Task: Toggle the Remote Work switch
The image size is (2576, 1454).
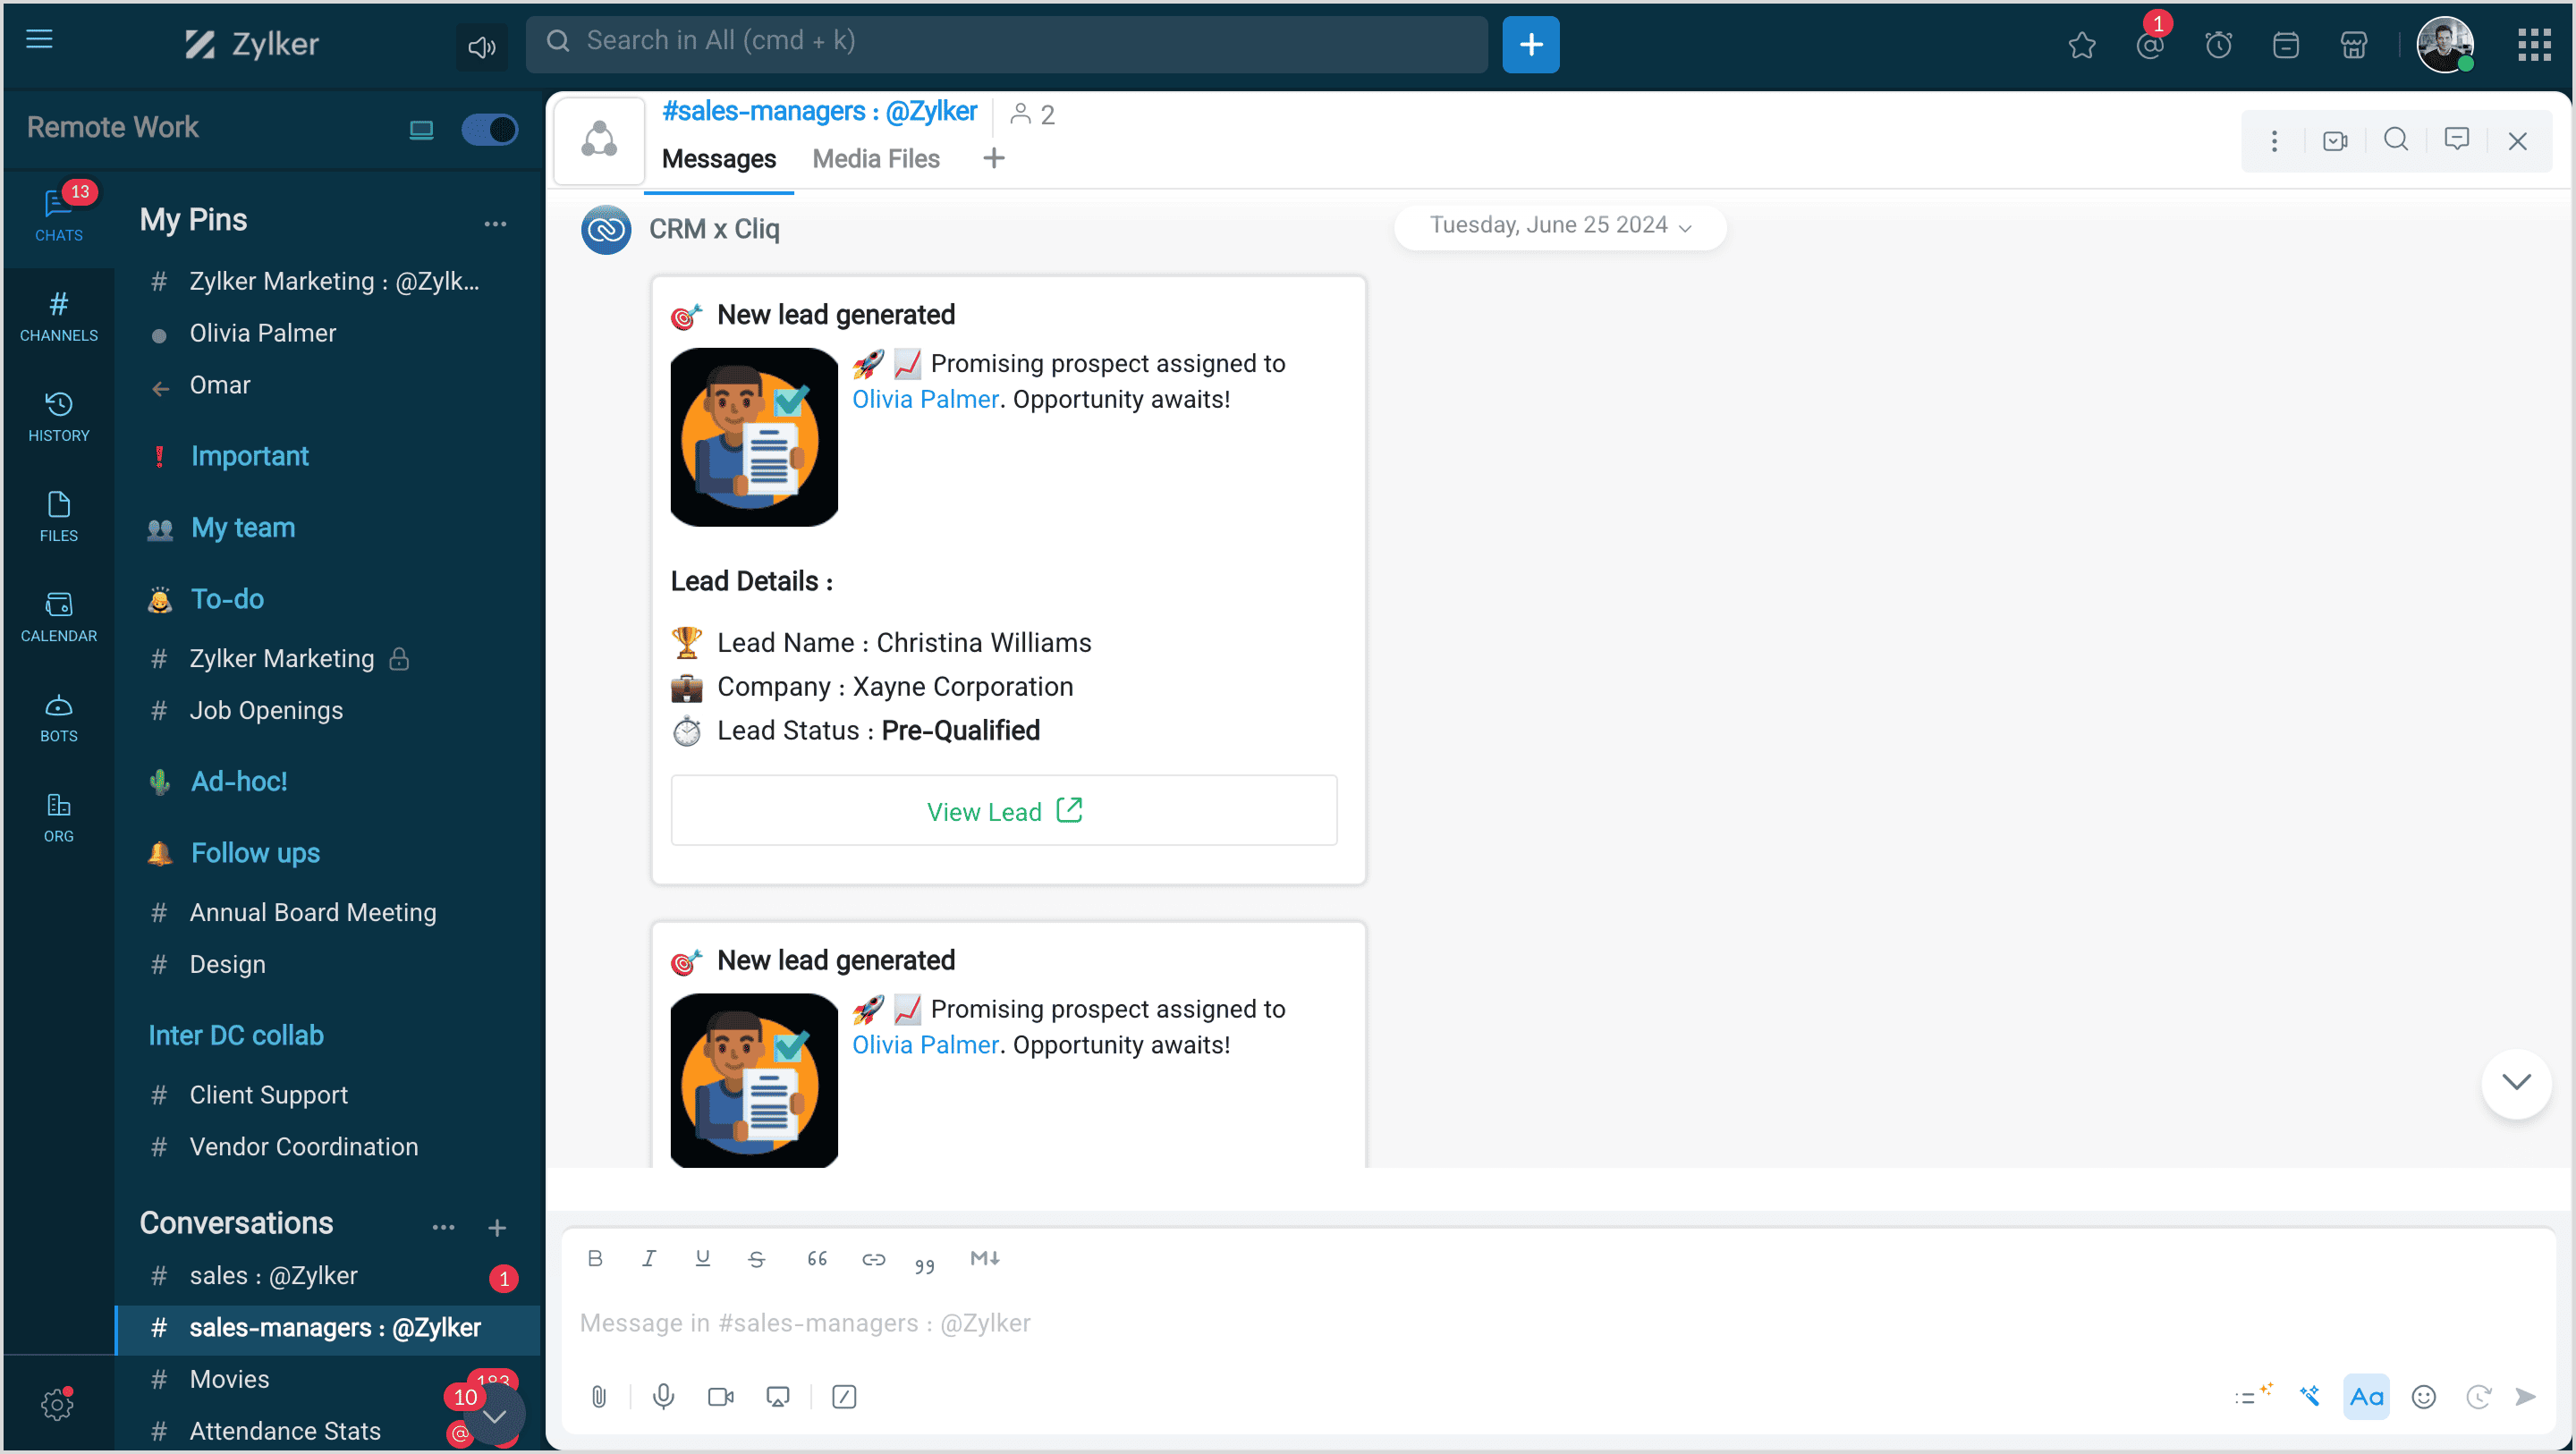Action: [x=489, y=129]
